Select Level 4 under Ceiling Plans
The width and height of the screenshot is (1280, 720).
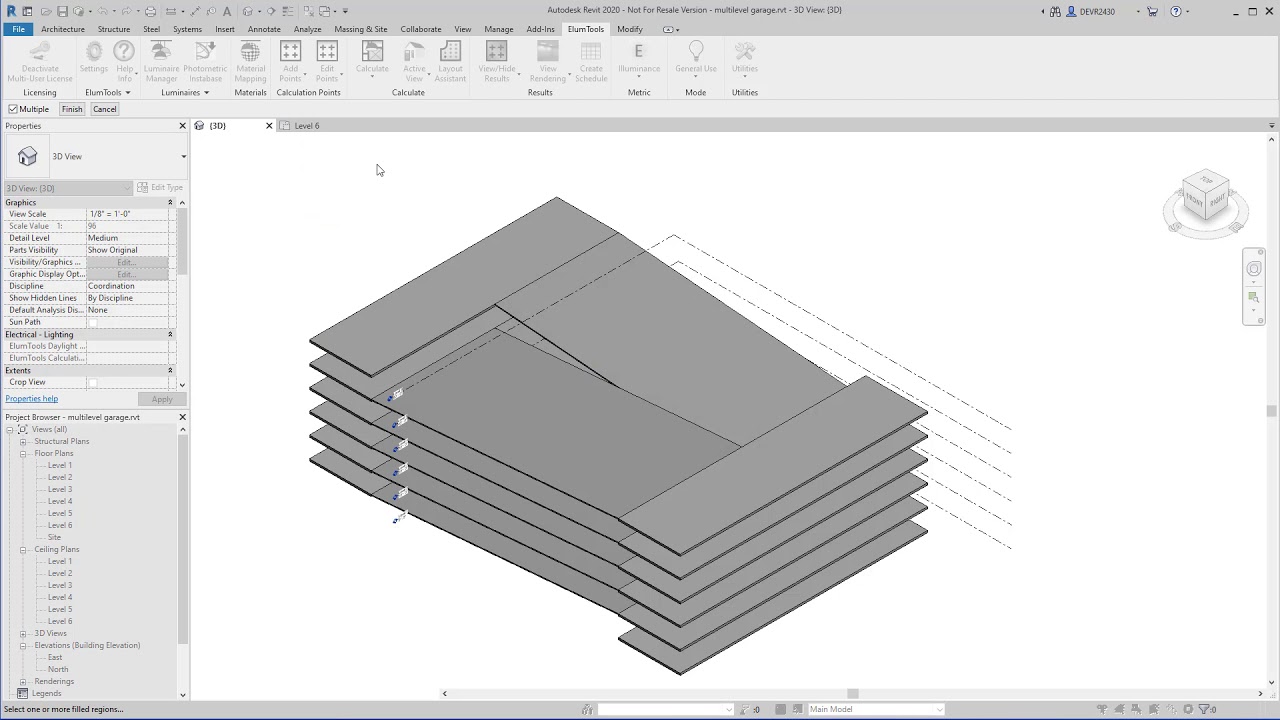tap(60, 598)
